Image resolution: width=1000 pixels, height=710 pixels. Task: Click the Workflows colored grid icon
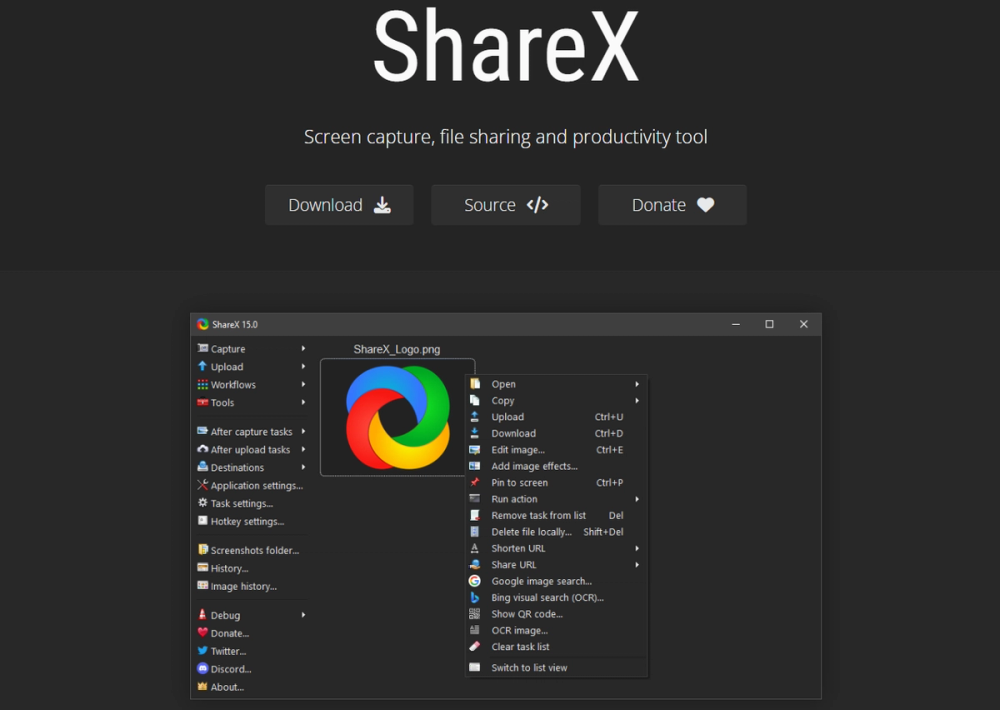pyautogui.click(x=203, y=384)
